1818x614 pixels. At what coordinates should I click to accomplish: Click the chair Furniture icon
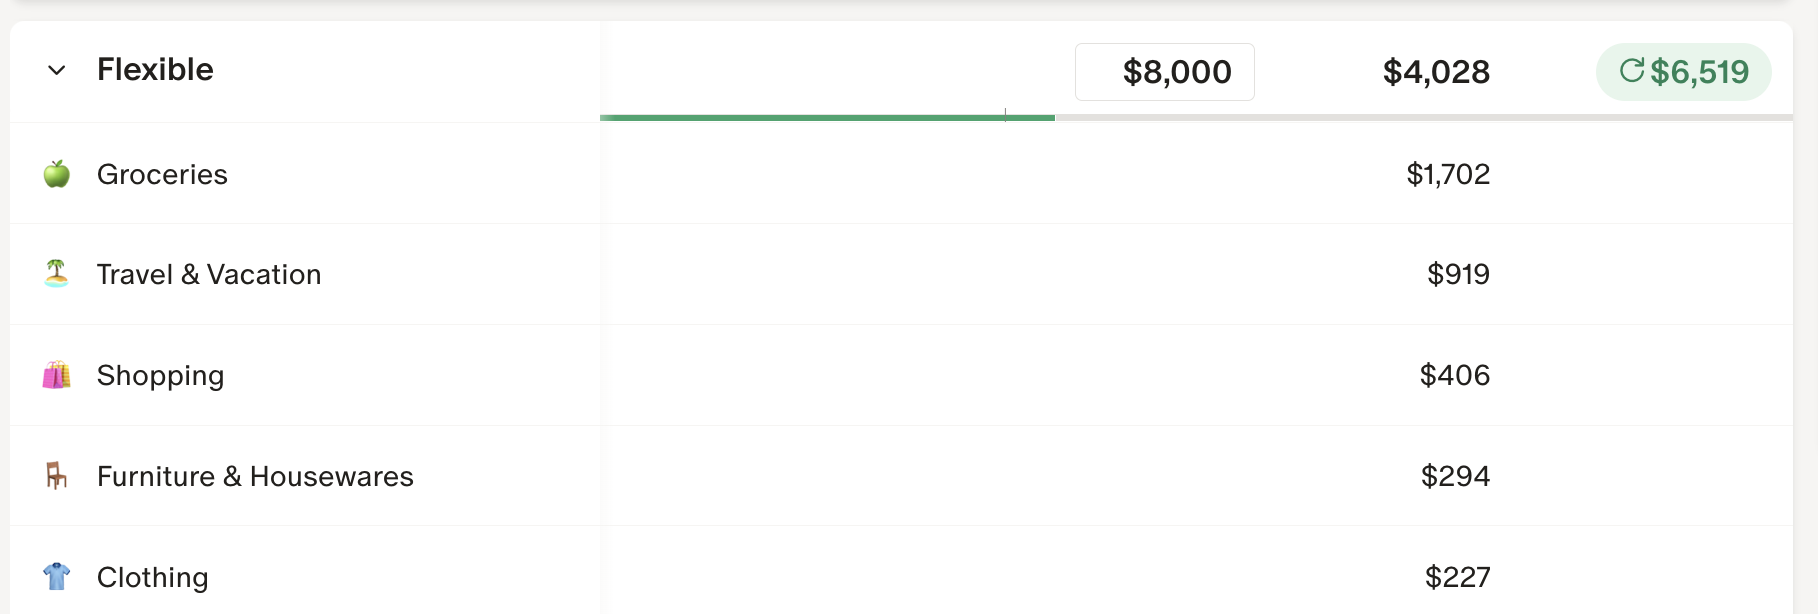57,476
